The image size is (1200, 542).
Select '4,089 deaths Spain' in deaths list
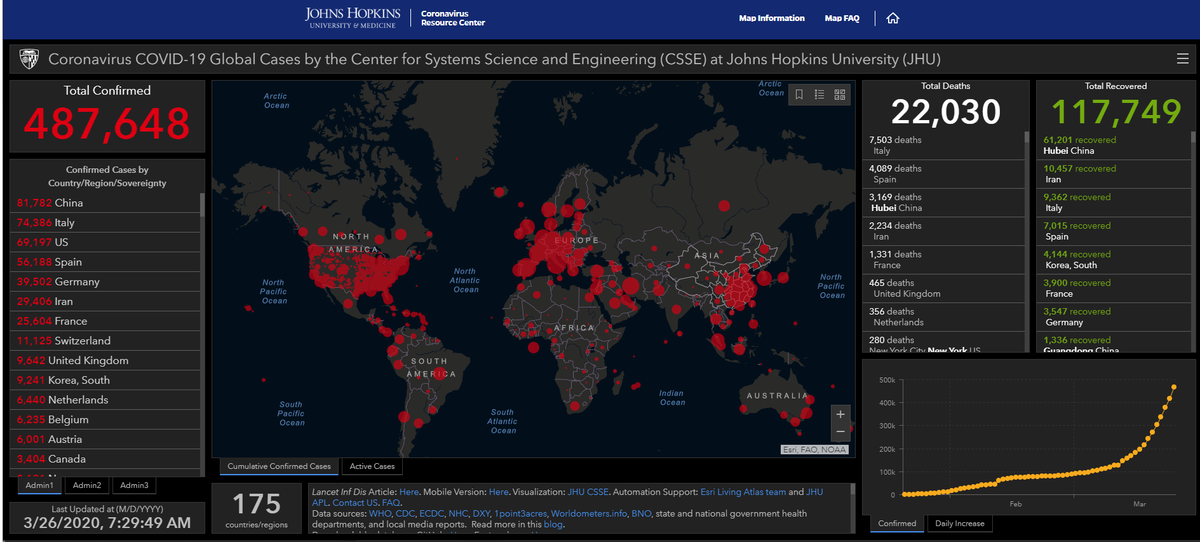pyautogui.click(x=942, y=174)
